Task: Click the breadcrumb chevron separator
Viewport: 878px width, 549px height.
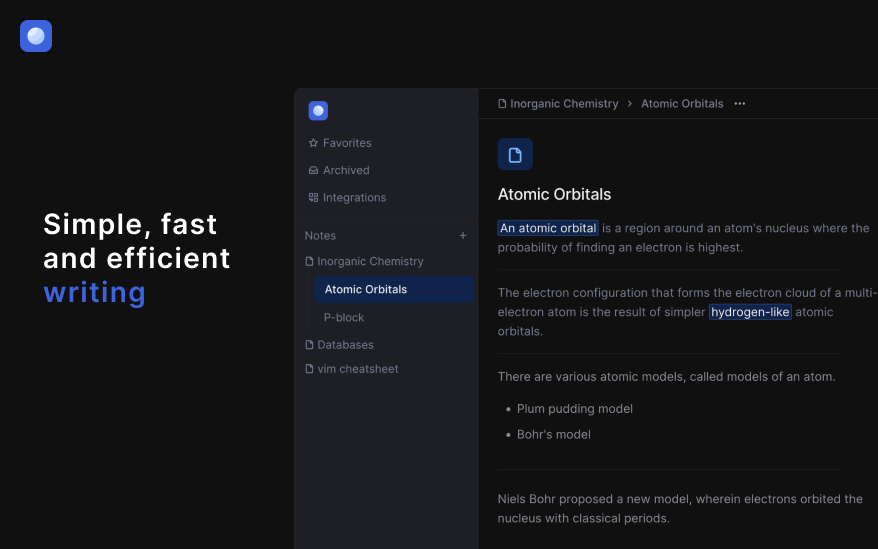Action: click(x=629, y=104)
